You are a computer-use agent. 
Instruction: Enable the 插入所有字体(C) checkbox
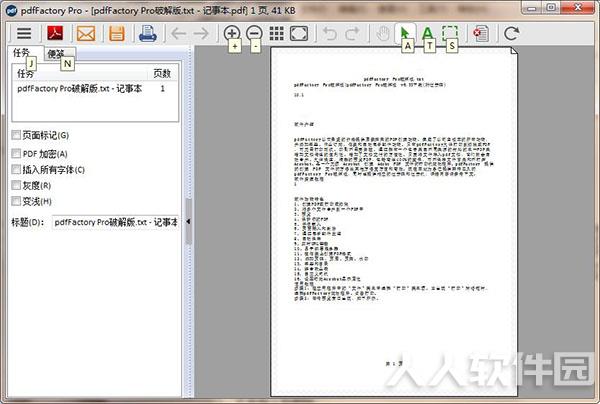tap(16, 169)
